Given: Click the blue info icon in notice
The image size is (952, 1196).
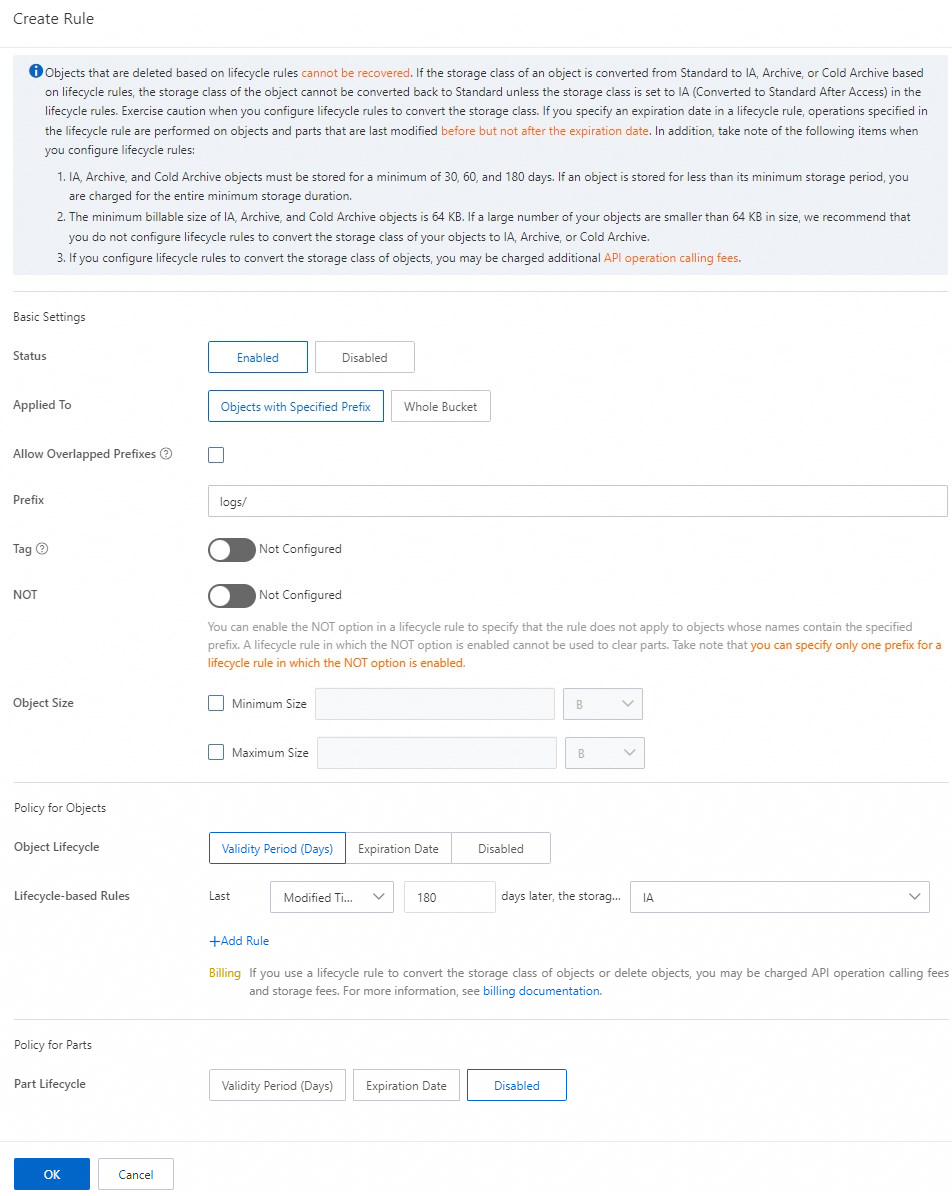Looking at the screenshot, I should (36, 71).
